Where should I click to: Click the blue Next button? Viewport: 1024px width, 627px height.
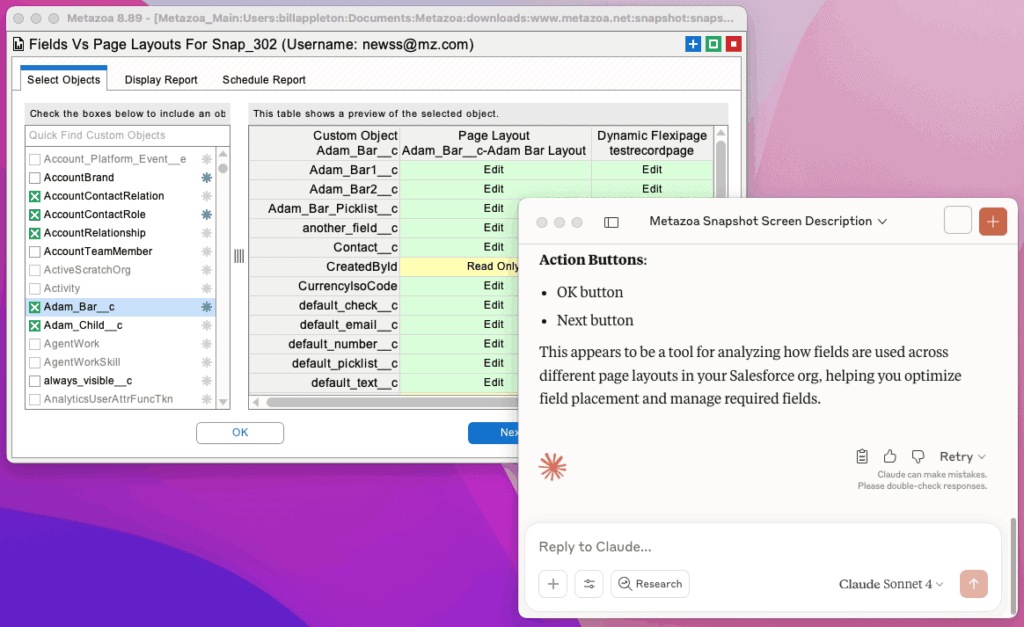[x=494, y=432]
